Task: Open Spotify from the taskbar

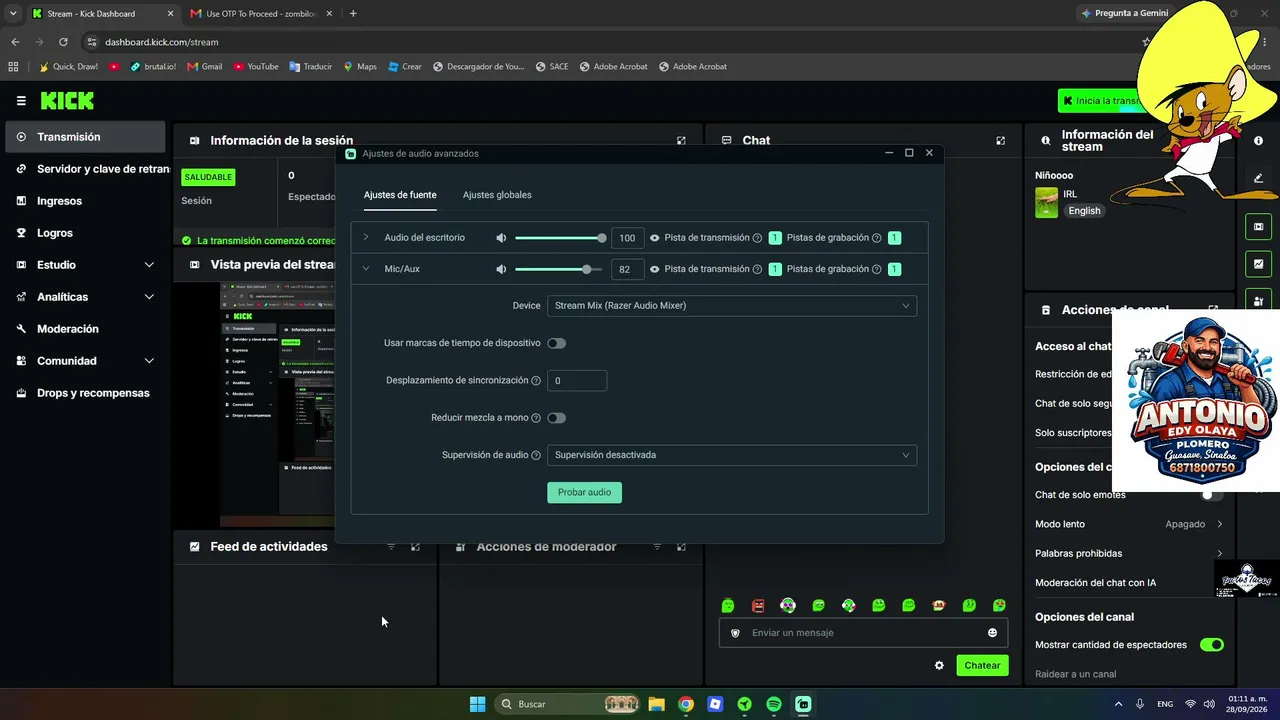Action: point(774,704)
